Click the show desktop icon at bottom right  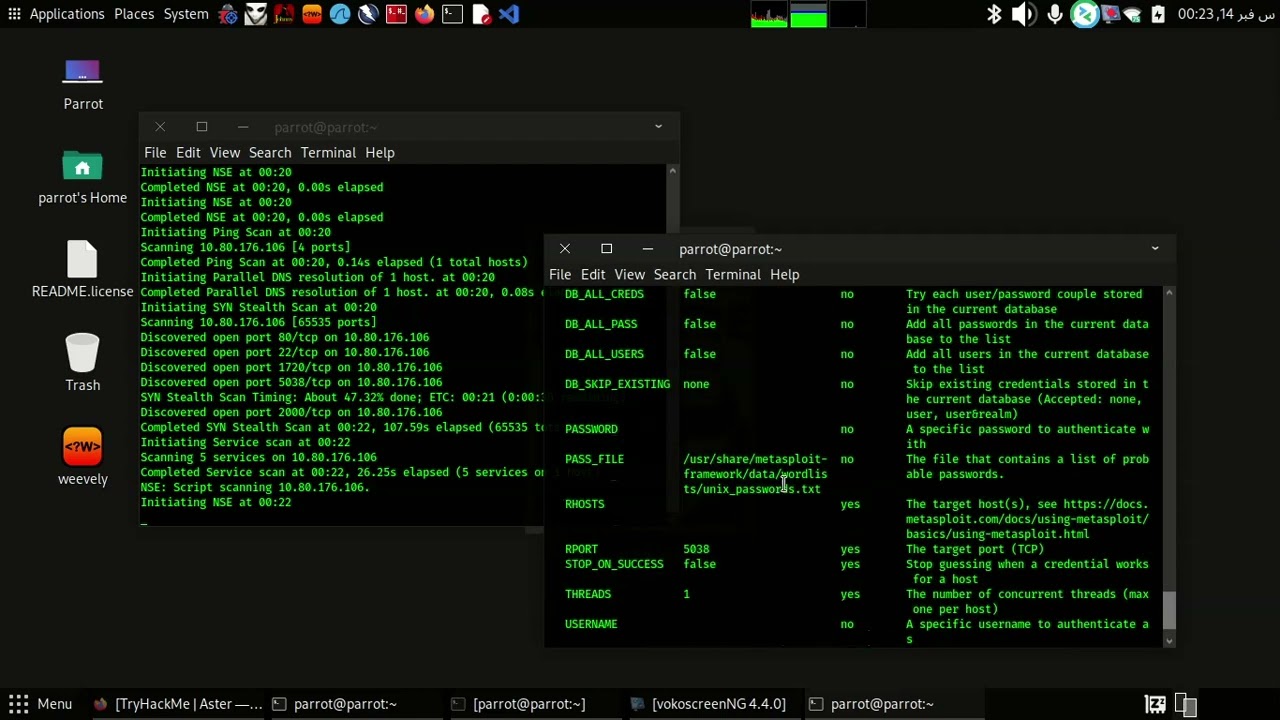1186,704
